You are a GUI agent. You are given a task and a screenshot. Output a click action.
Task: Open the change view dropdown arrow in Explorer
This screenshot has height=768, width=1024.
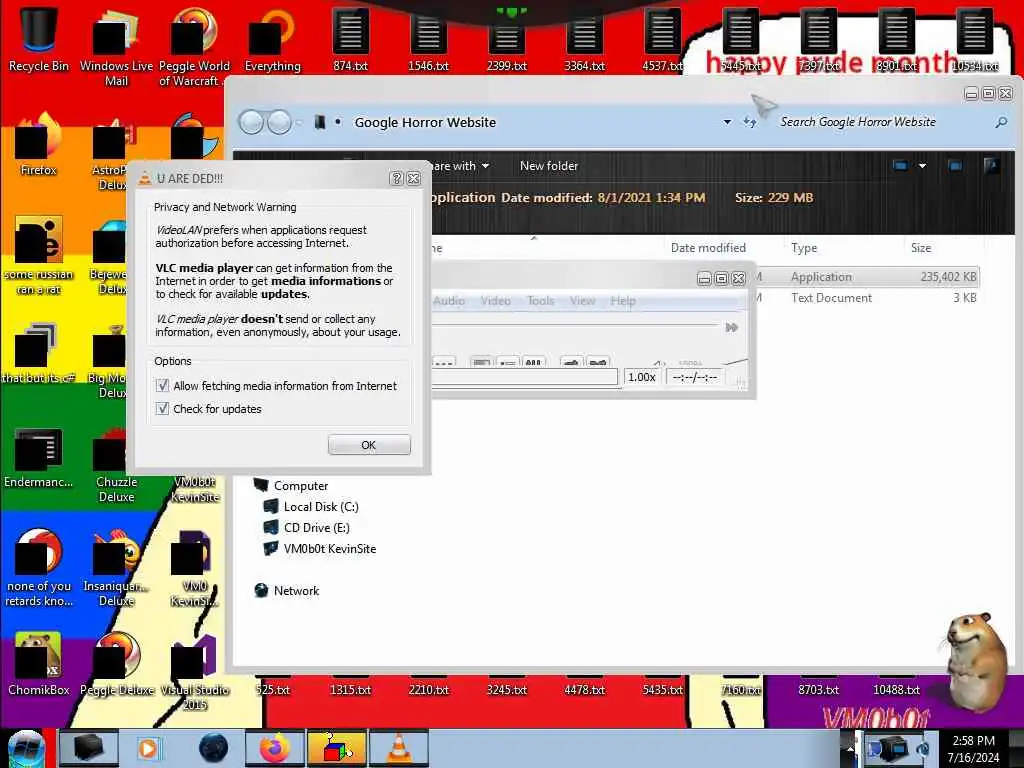pos(922,166)
